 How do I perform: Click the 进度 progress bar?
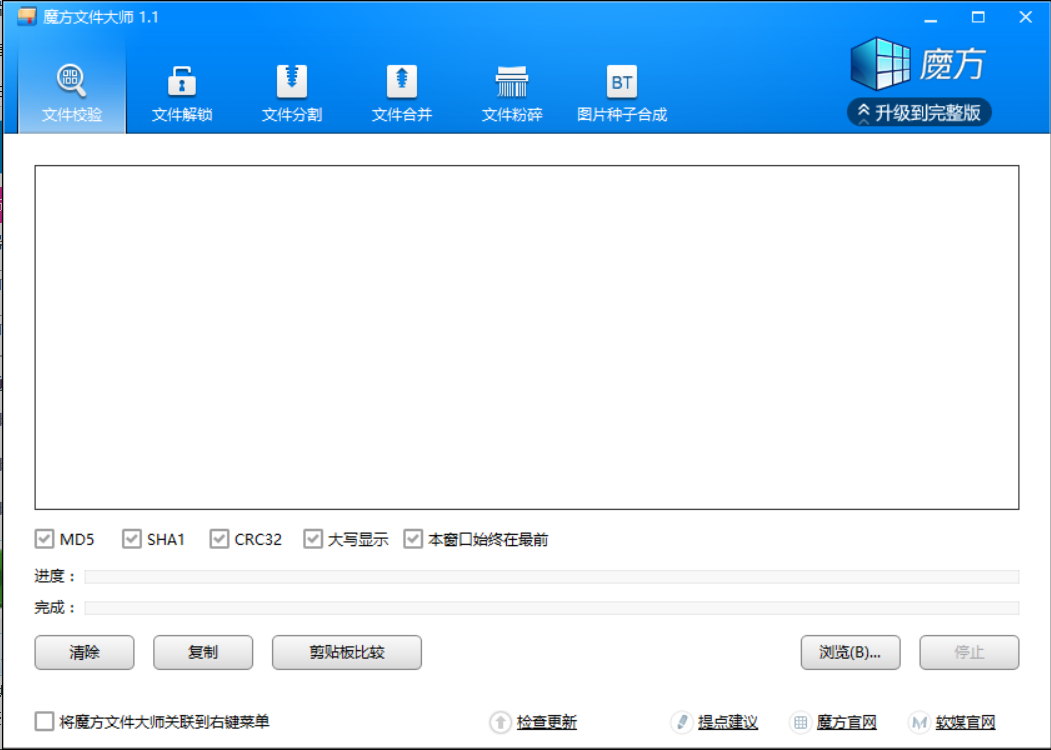coord(552,576)
